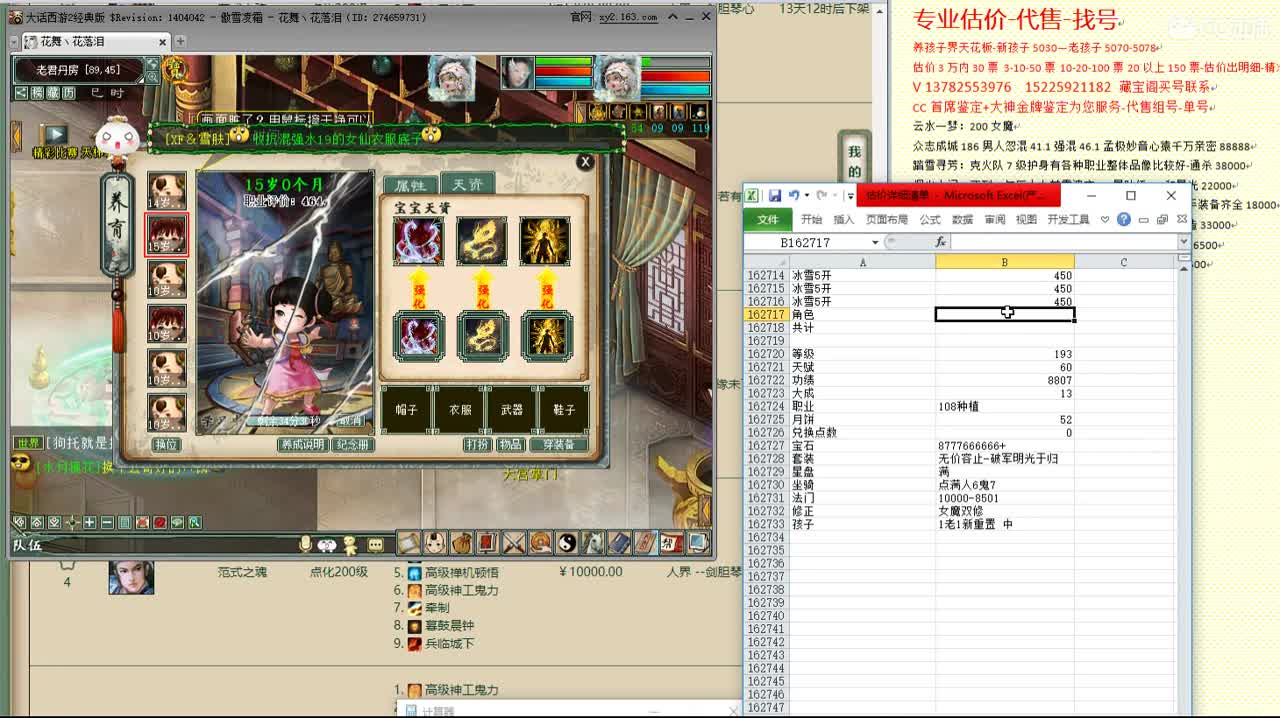
Task: Select the golden figure 天资 skill icon
Action: point(545,241)
